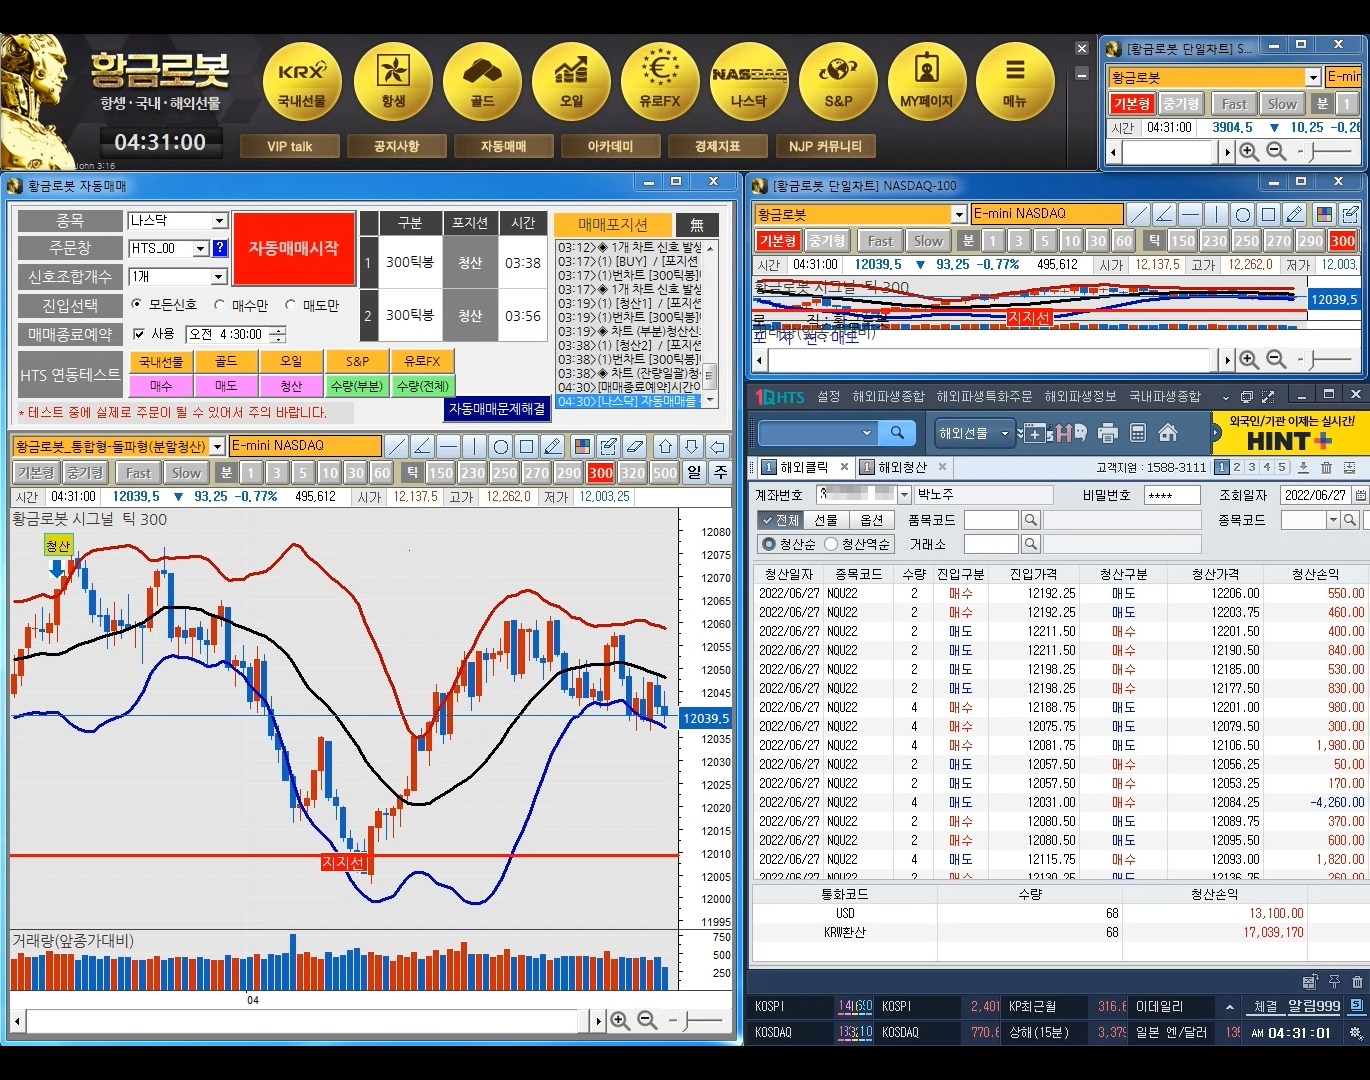Viewport: 1370px width, 1080px height.
Task: Open 종목코드 dropdown arrow
Action: click(x=1333, y=520)
